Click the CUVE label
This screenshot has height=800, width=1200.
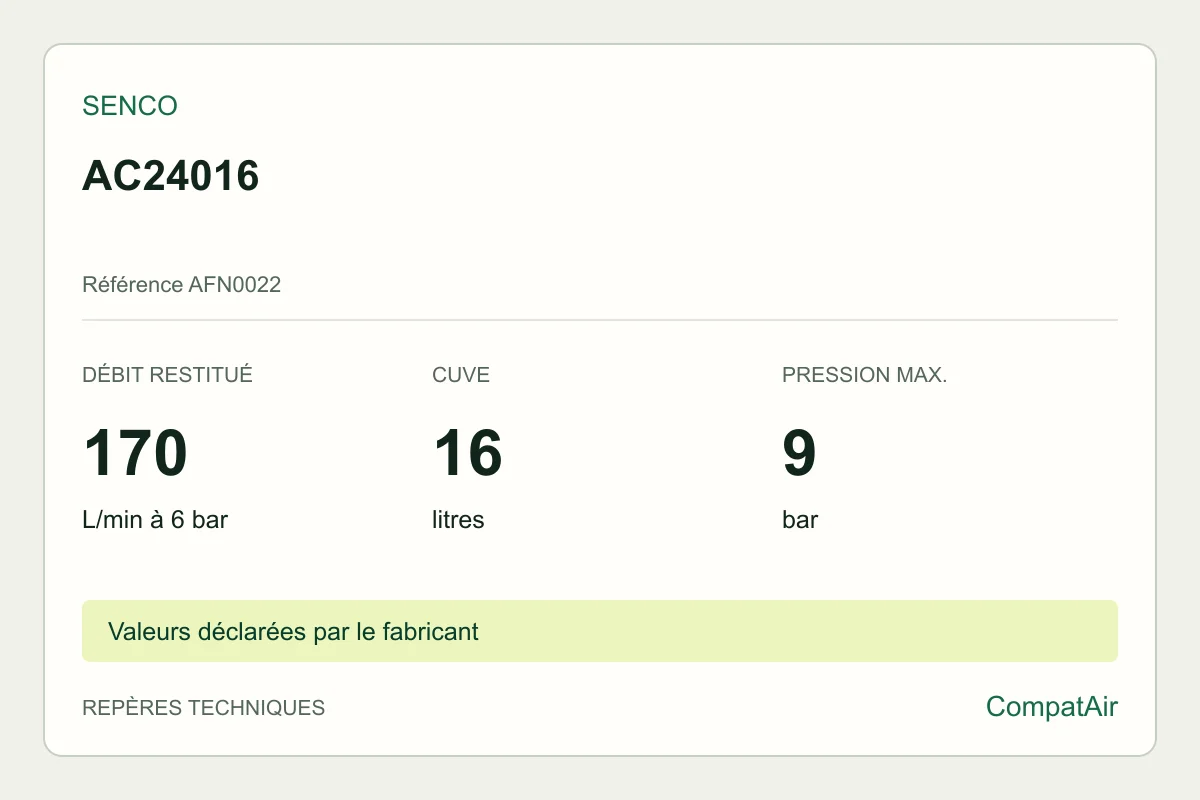click(461, 375)
